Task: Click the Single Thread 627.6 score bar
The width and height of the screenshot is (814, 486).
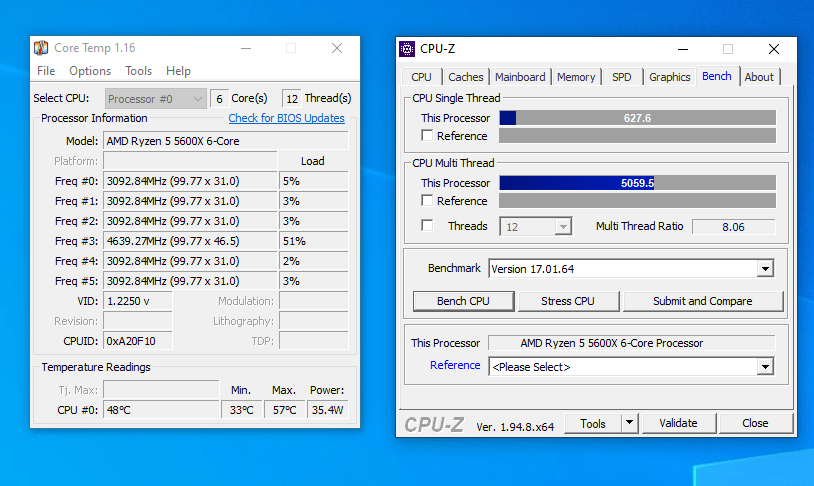Action: [637, 118]
